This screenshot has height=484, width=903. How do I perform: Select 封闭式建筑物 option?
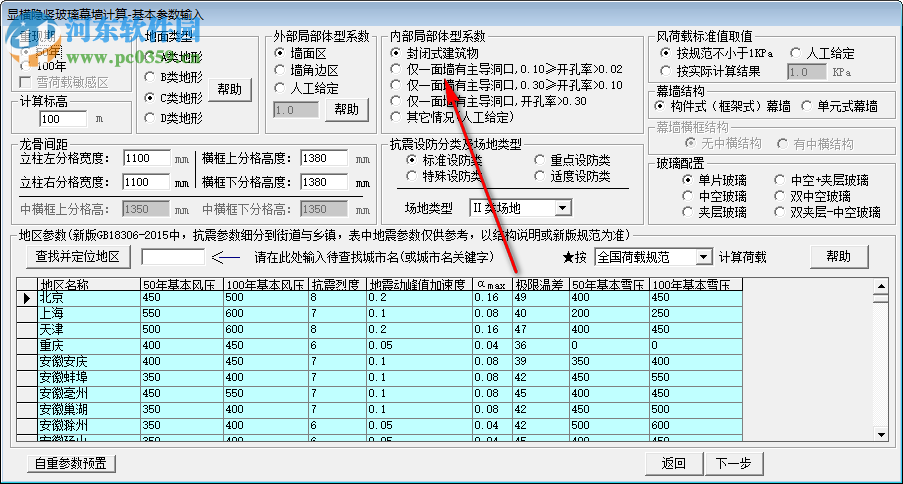pos(435,54)
